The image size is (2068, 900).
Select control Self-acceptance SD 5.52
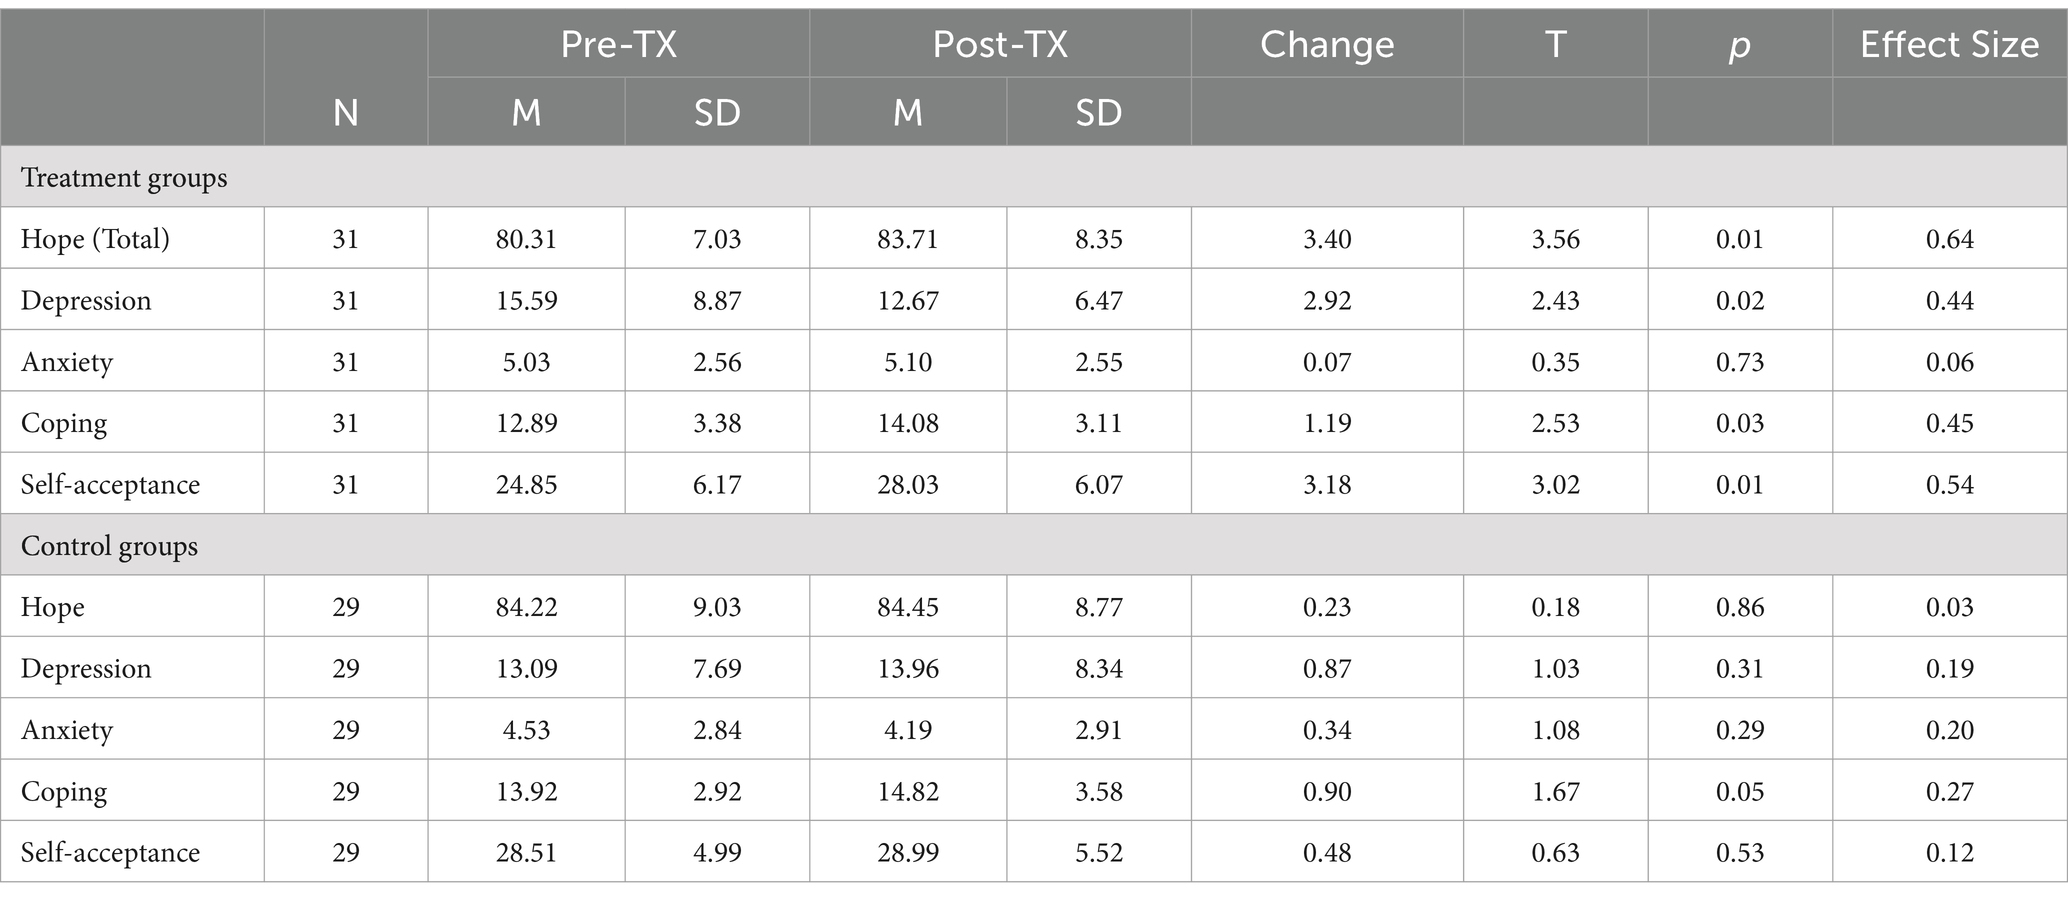point(1098,853)
